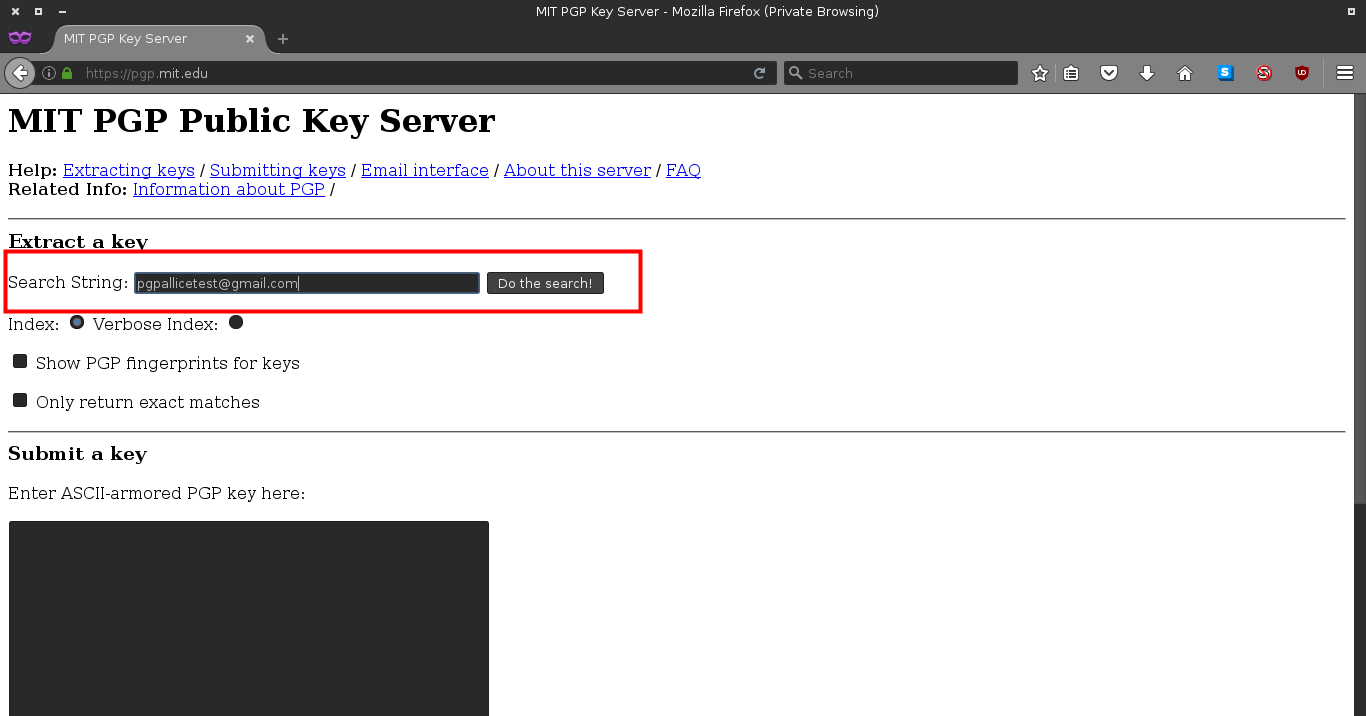Go to the Firefox home icon
Image resolution: width=1366 pixels, height=716 pixels.
coord(1185,73)
